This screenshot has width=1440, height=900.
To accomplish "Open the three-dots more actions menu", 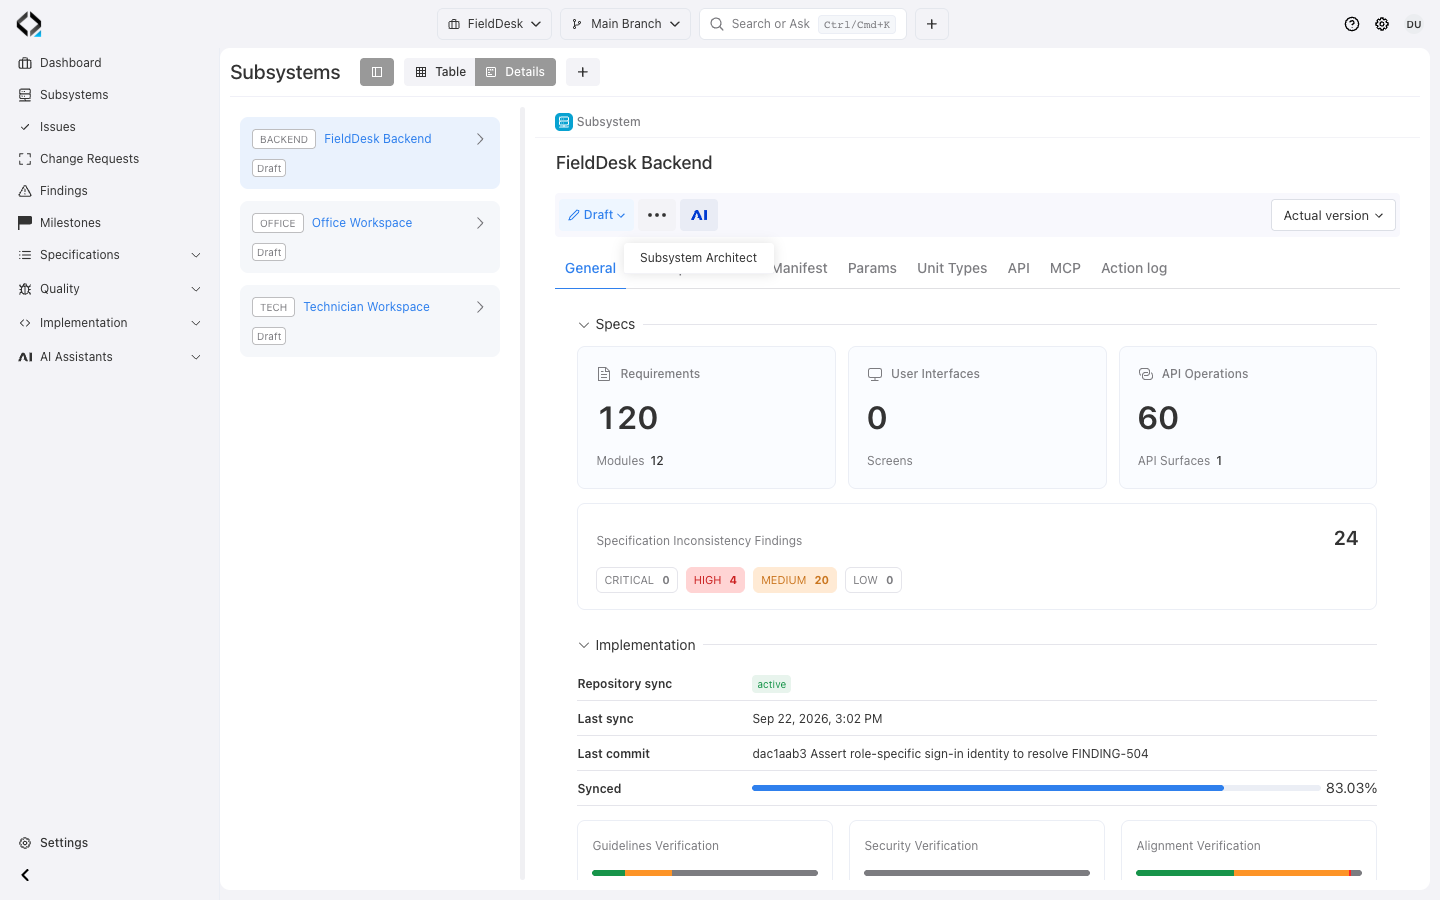I will (x=657, y=215).
